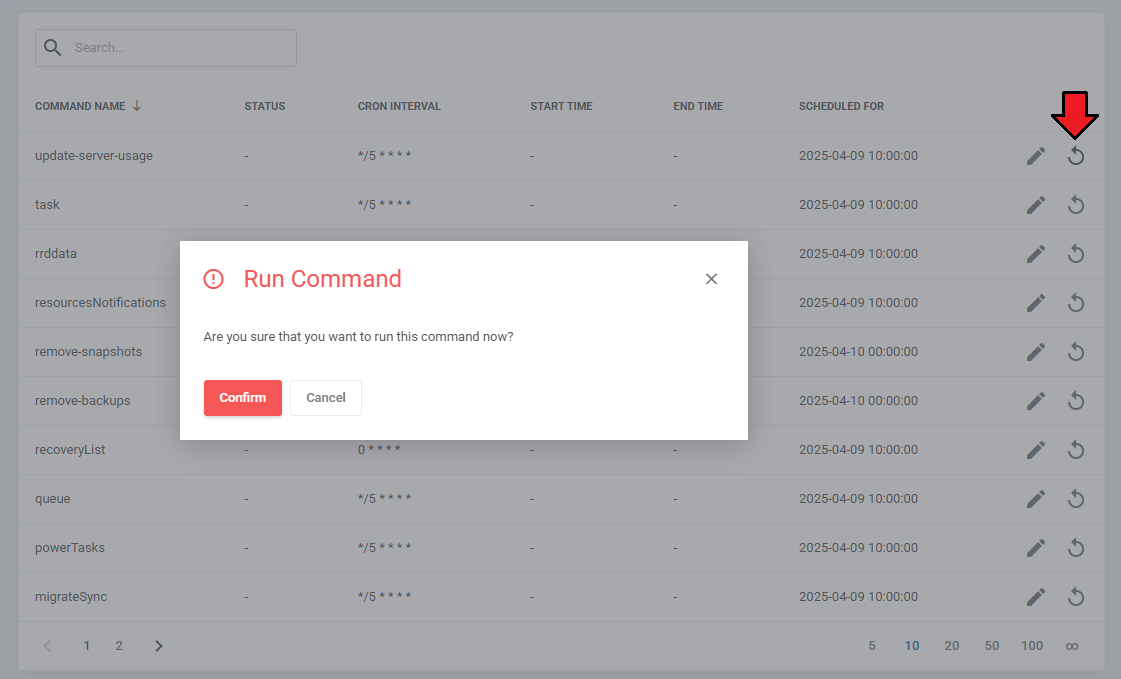
Task: Click recoveryList cron interval 0 * * * *
Action: tap(379, 450)
